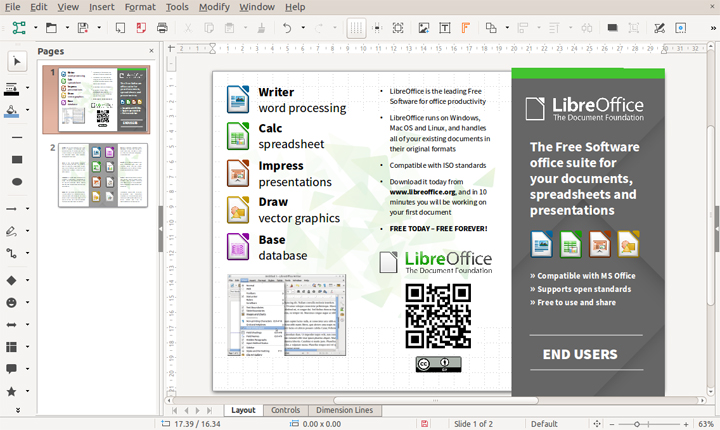Select the Stars shapes tool

(x=11, y=391)
